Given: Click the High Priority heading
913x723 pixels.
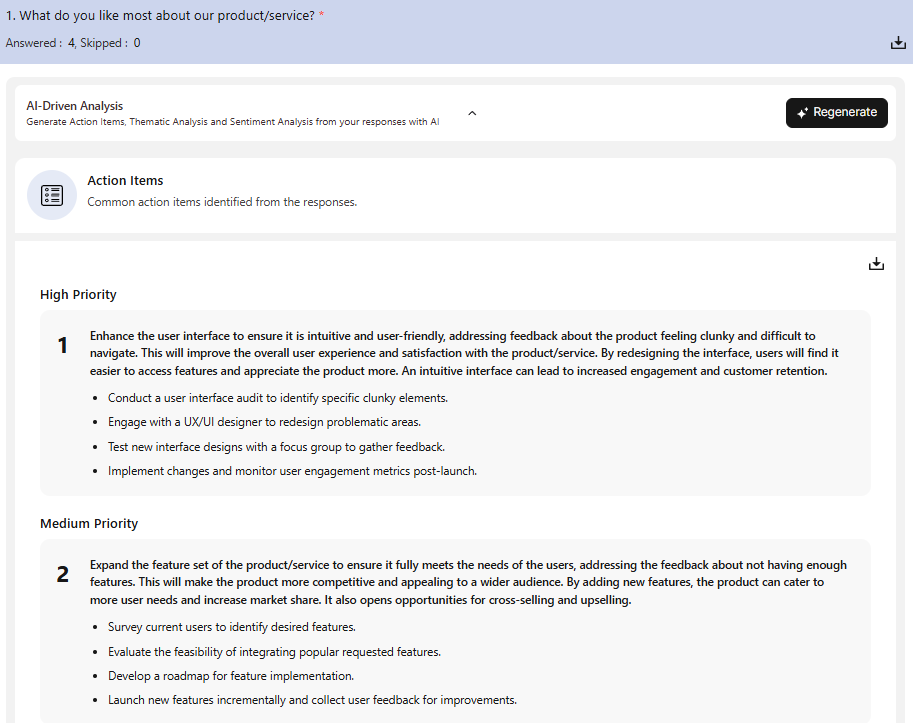Looking at the screenshot, I should (78, 295).
